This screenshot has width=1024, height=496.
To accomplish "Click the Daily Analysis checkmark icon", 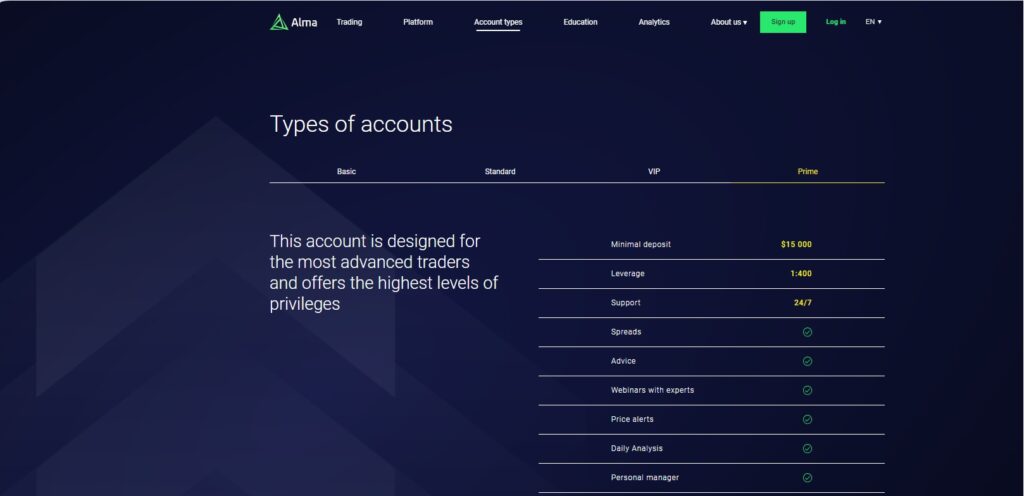I will [x=807, y=448].
